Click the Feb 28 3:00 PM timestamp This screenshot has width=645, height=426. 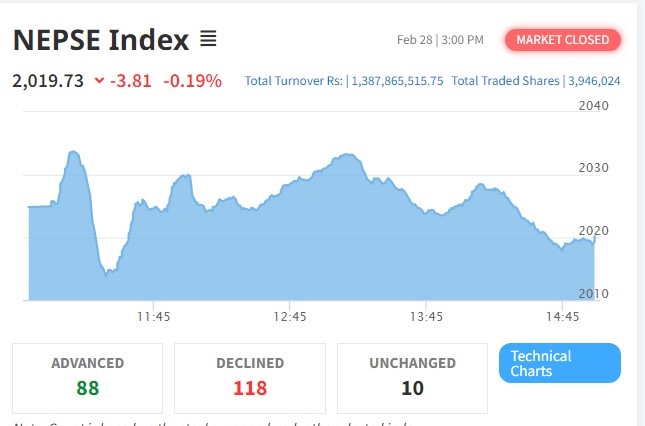click(x=440, y=40)
